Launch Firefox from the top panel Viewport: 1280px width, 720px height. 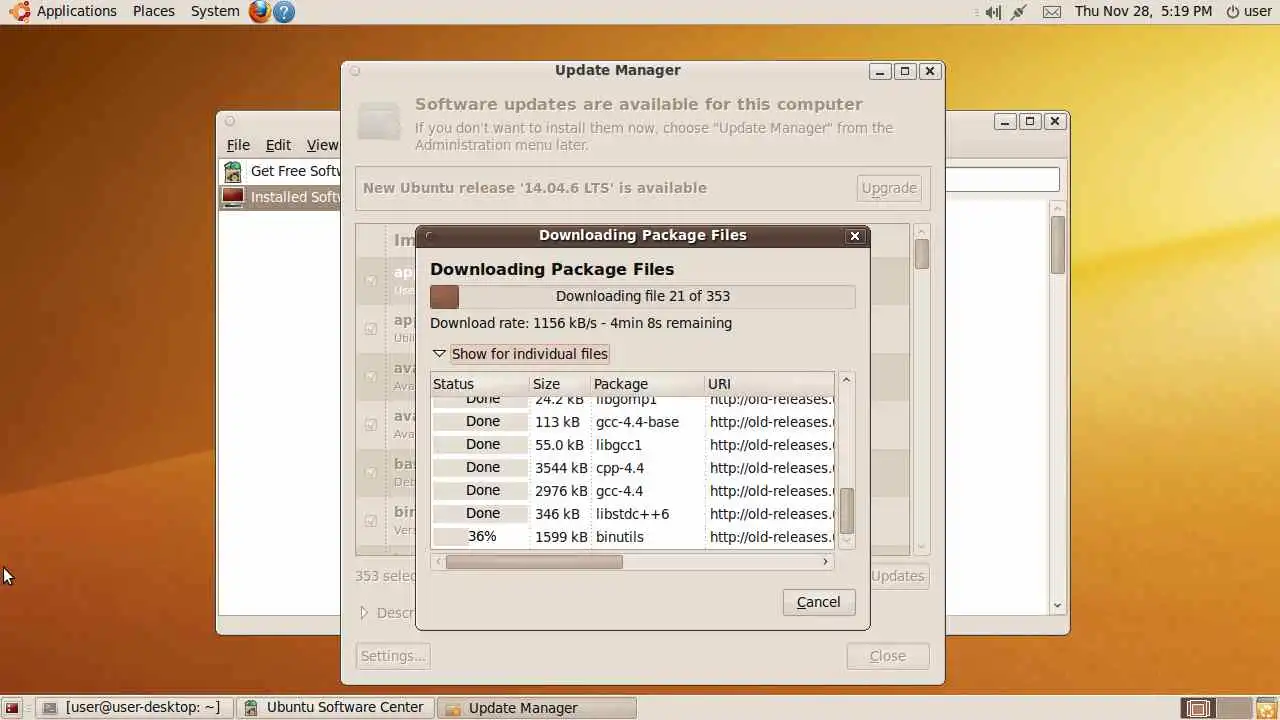coord(260,11)
